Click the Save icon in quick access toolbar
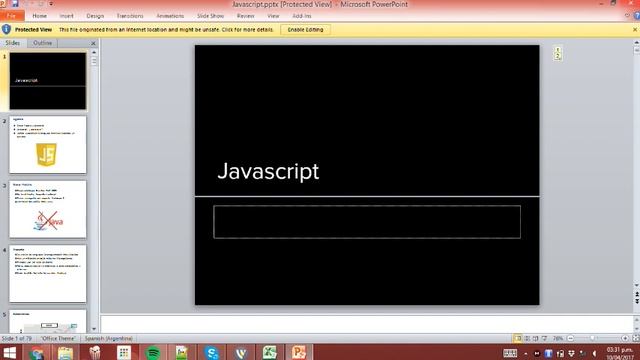This screenshot has width=640, height=360. 15,4
